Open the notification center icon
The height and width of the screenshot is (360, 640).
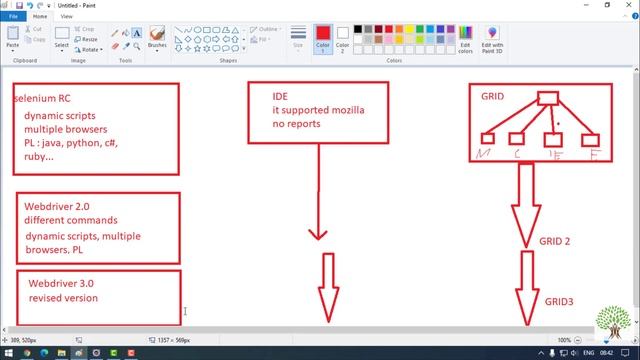(625, 353)
